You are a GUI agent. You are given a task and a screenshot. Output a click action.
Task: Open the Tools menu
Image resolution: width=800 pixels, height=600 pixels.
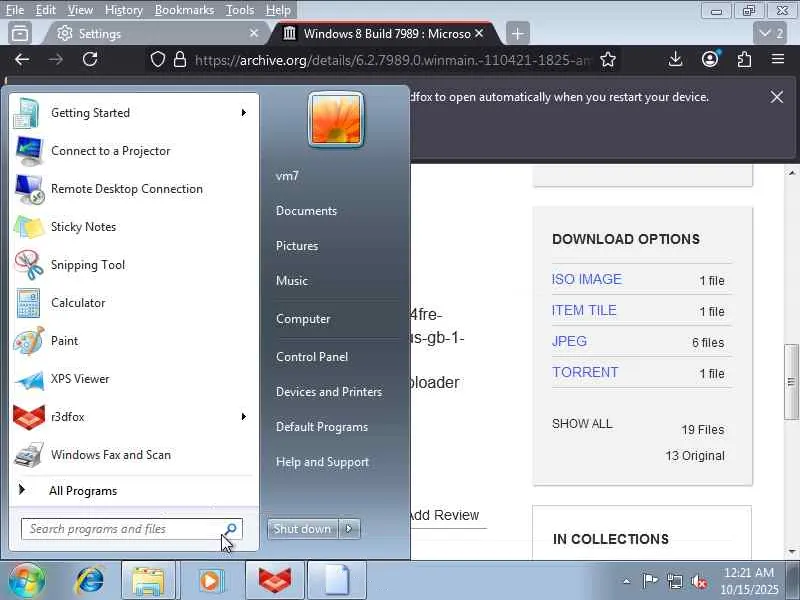pos(240,10)
